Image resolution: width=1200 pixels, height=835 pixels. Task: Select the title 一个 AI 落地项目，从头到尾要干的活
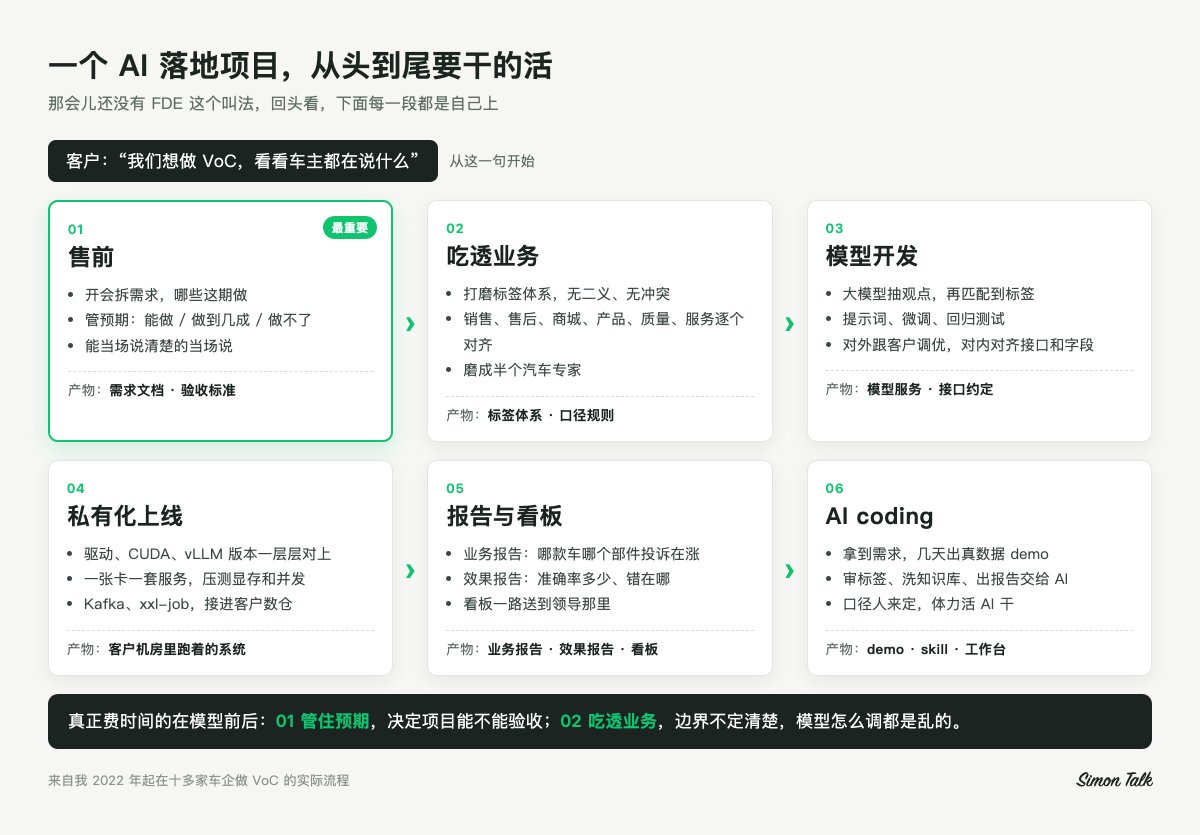click(300, 66)
